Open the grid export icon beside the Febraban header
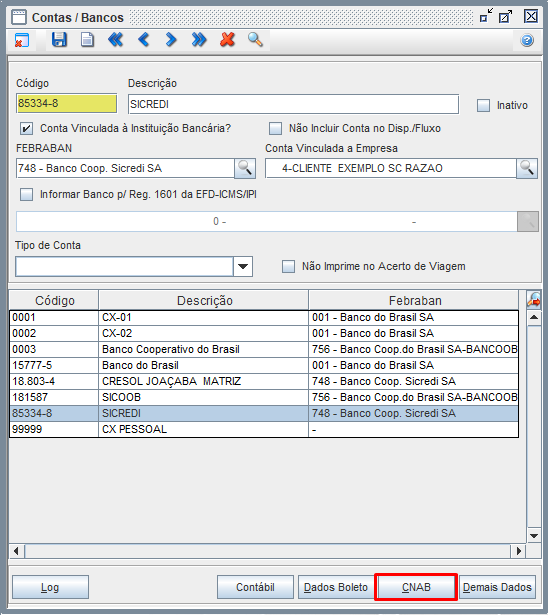548x615 pixels. 533,300
